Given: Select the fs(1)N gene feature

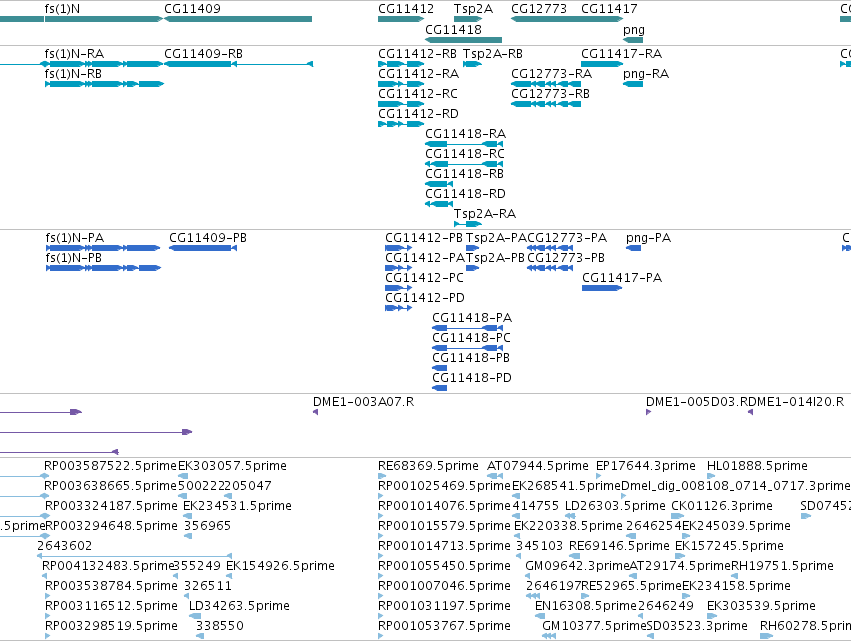Looking at the screenshot, I should (104, 19).
